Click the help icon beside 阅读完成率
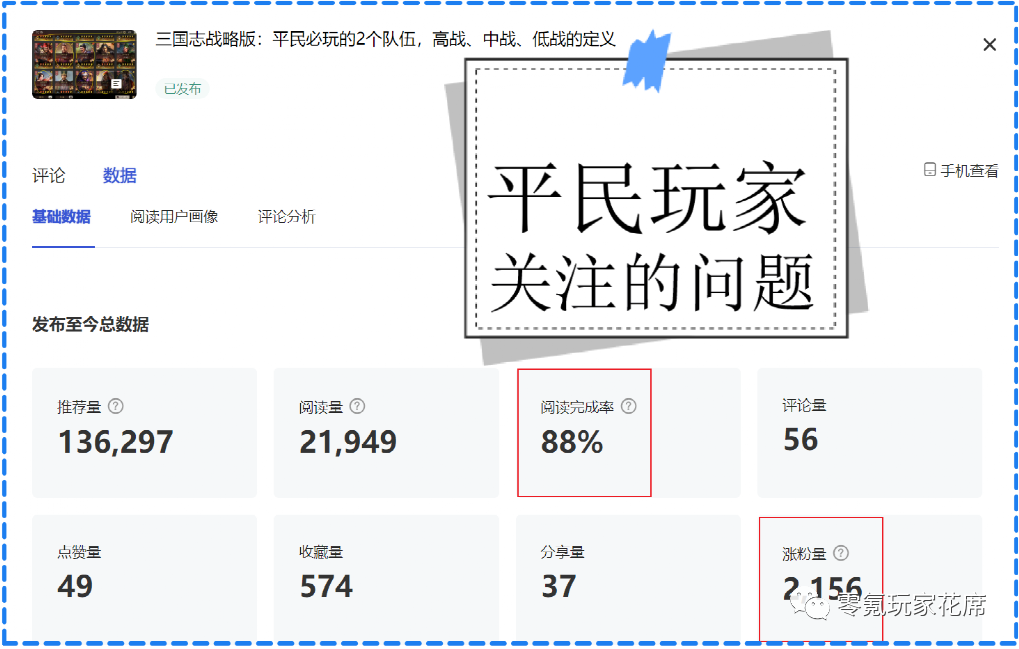This screenshot has height=649, width=1019. coord(628,407)
